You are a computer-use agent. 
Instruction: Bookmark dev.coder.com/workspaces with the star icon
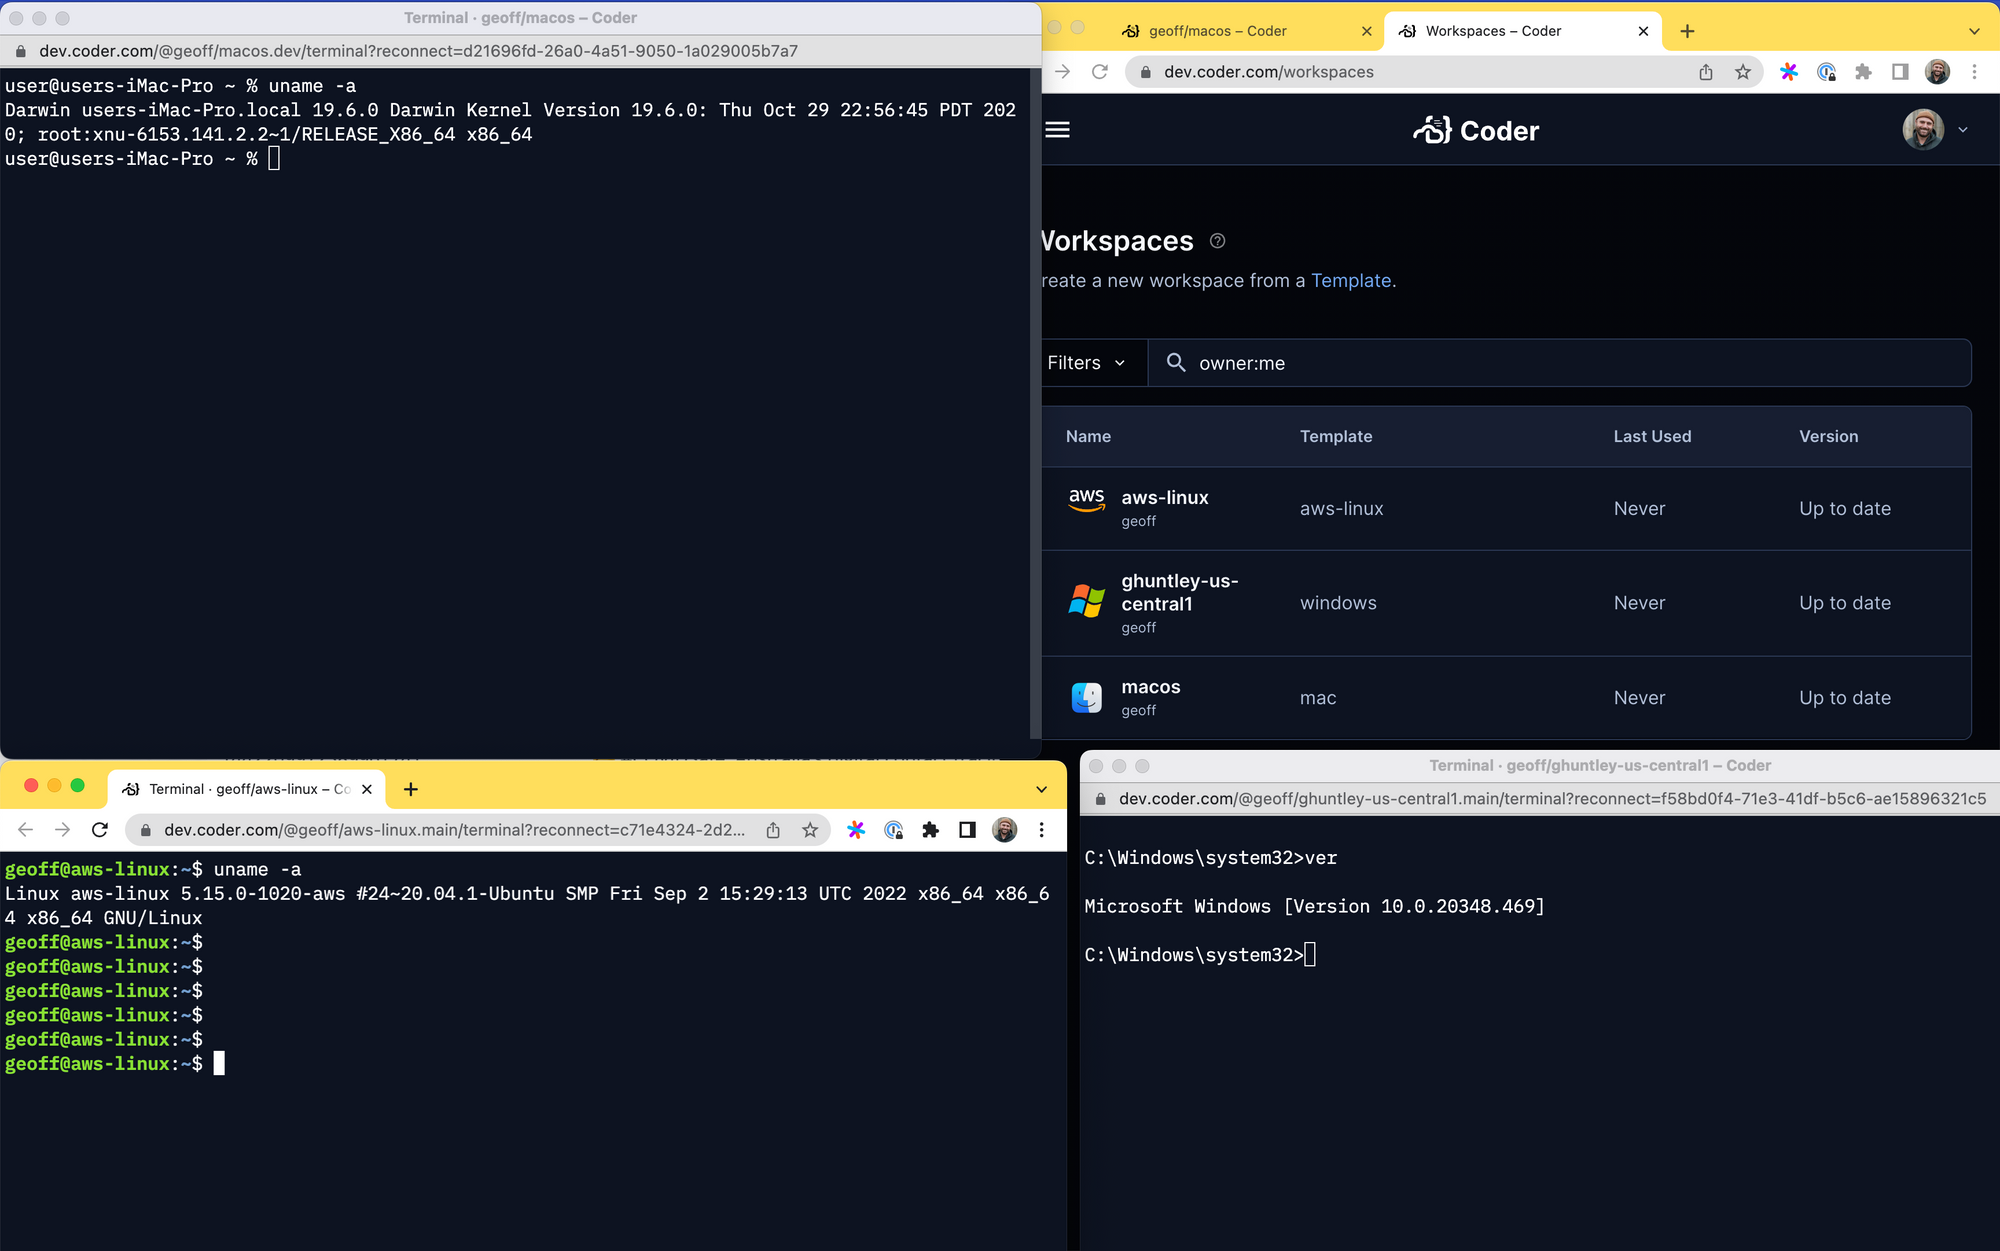(1743, 72)
